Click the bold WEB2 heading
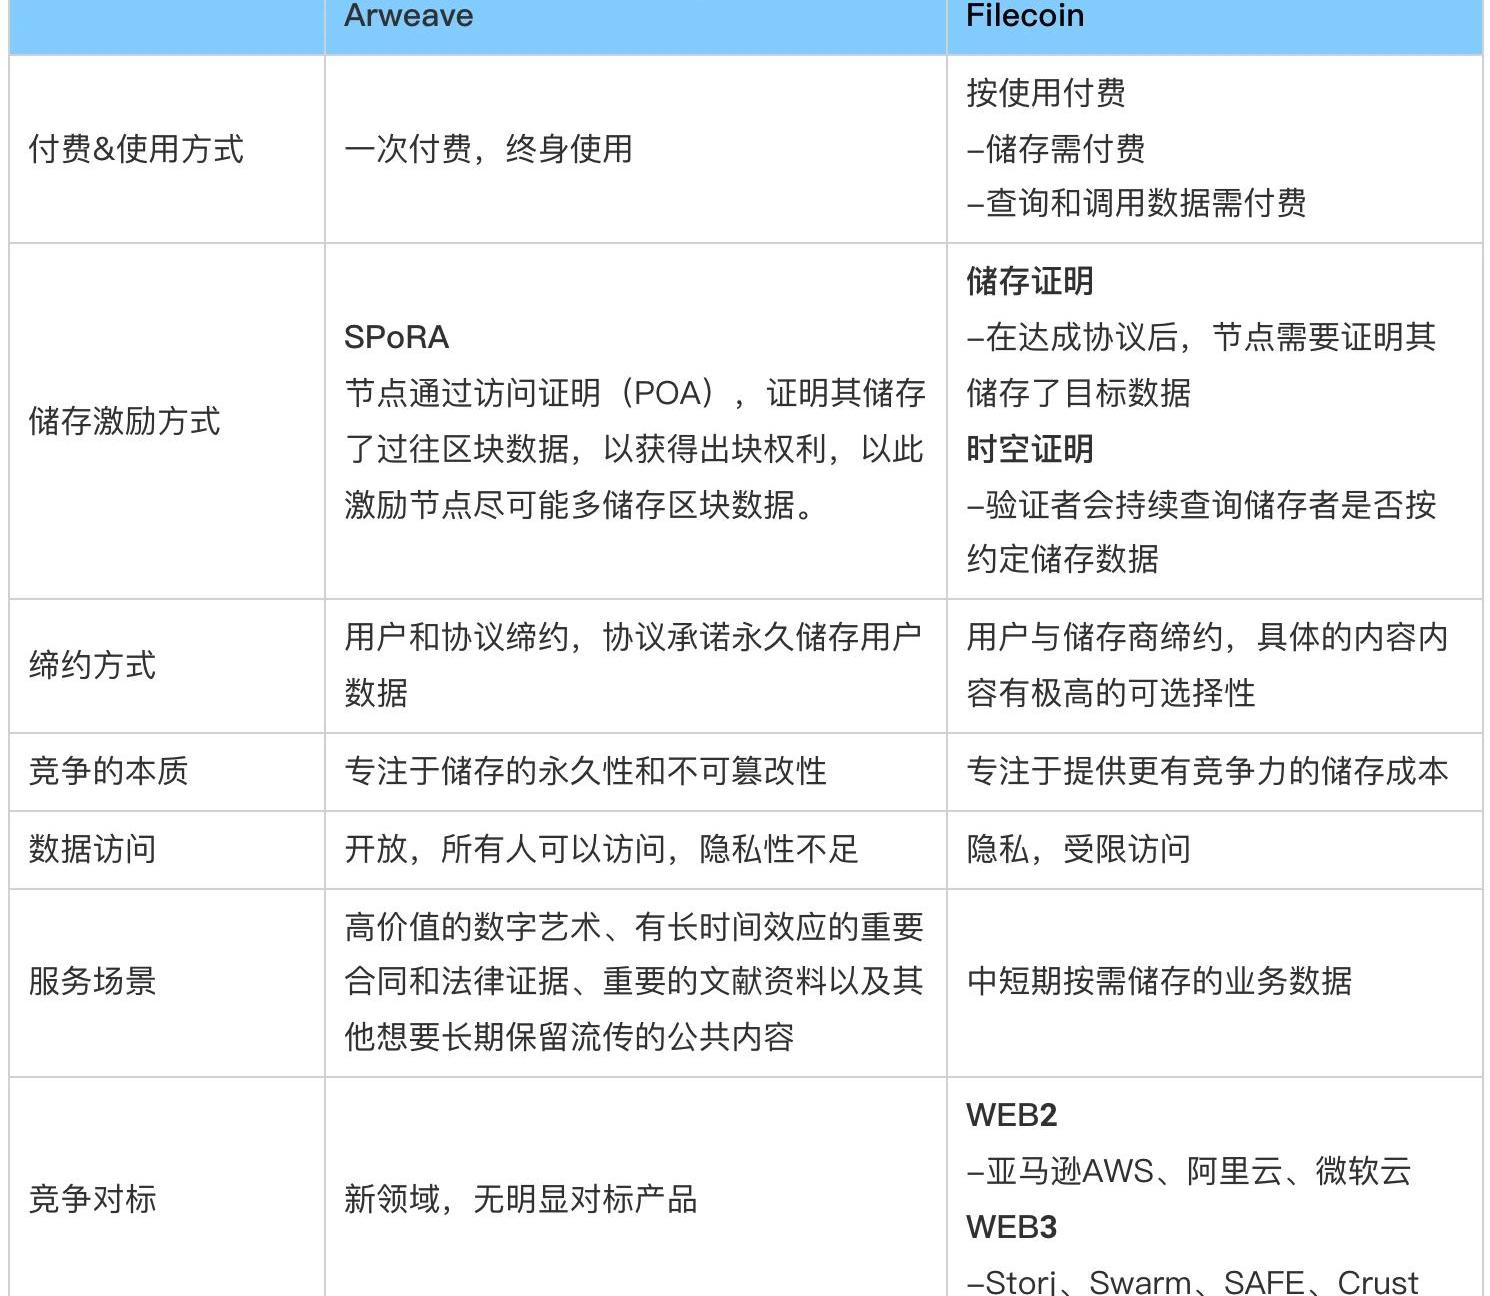This screenshot has height=1296, width=1490. [1011, 1115]
